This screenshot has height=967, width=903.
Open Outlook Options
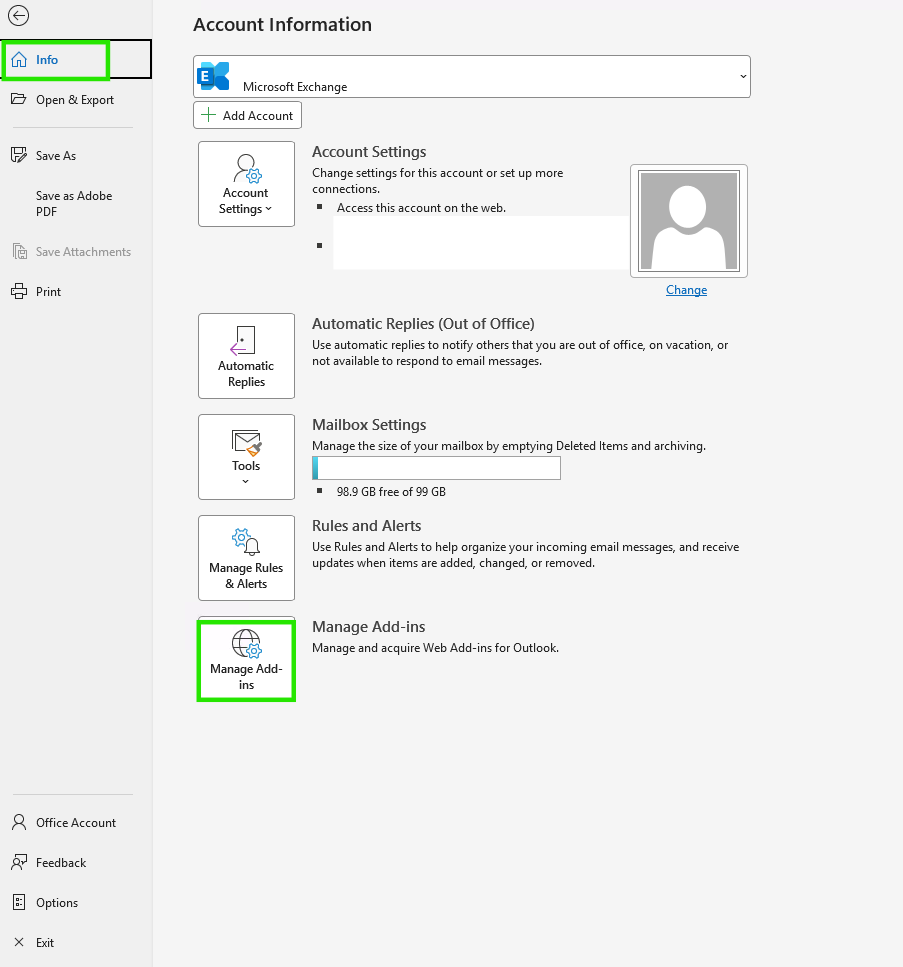click(57, 903)
